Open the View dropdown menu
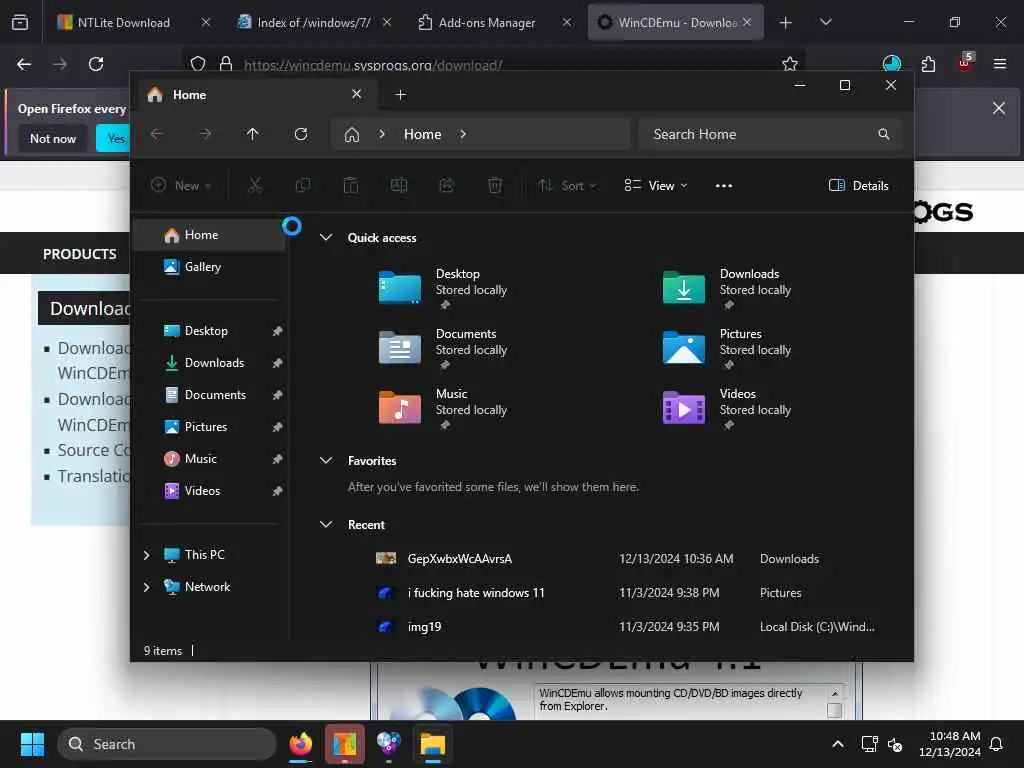 coord(656,185)
